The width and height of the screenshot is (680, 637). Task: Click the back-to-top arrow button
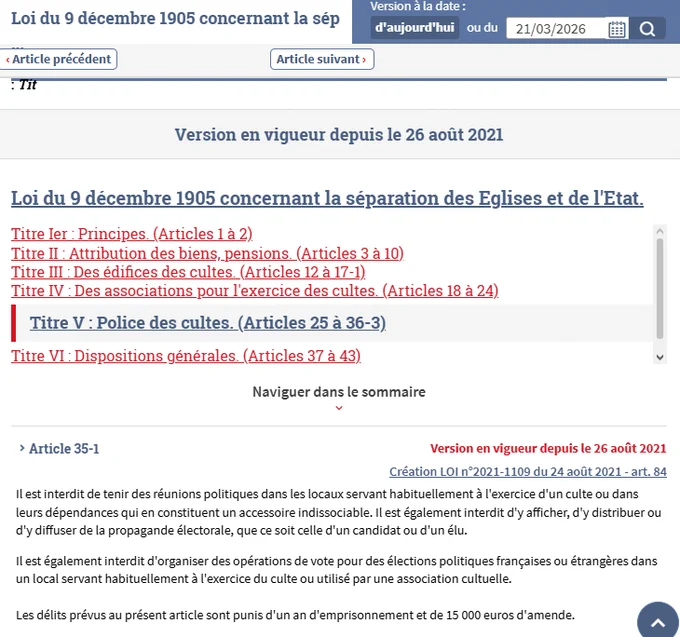[658, 622]
